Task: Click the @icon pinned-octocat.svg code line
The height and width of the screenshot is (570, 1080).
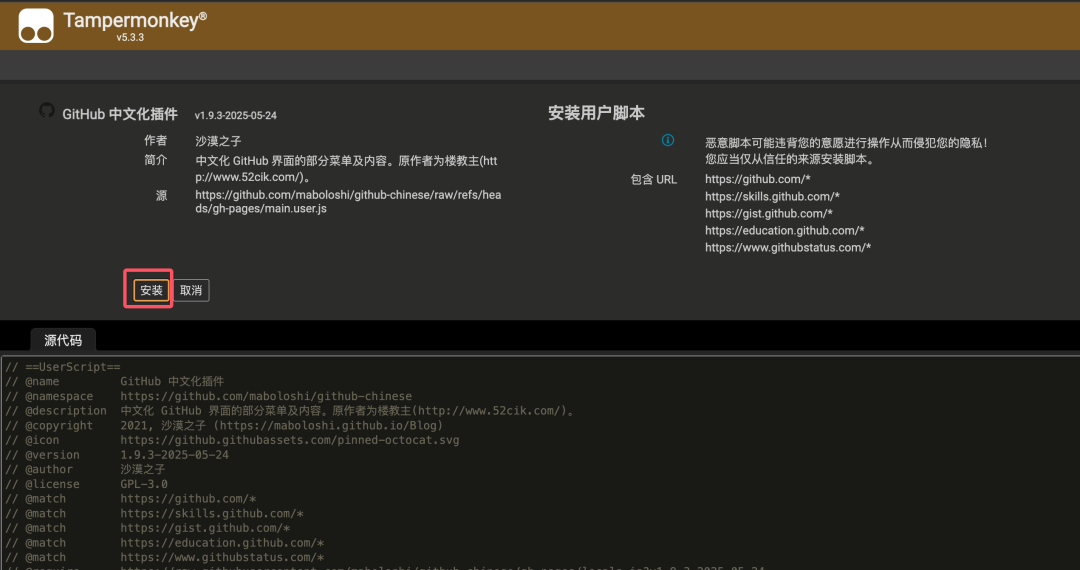Action: pyautogui.click(x=232, y=440)
